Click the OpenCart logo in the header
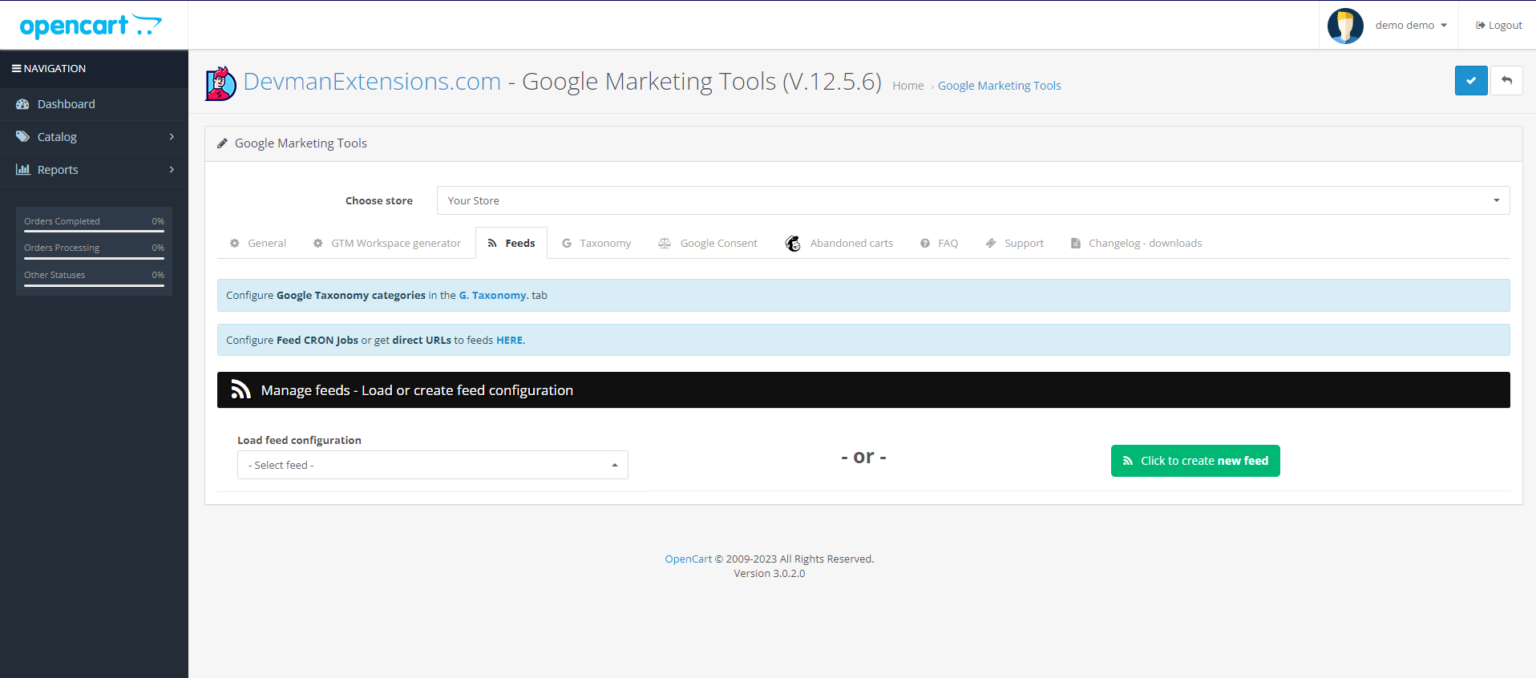Screen dimensions: 1536x678 (90, 24)
